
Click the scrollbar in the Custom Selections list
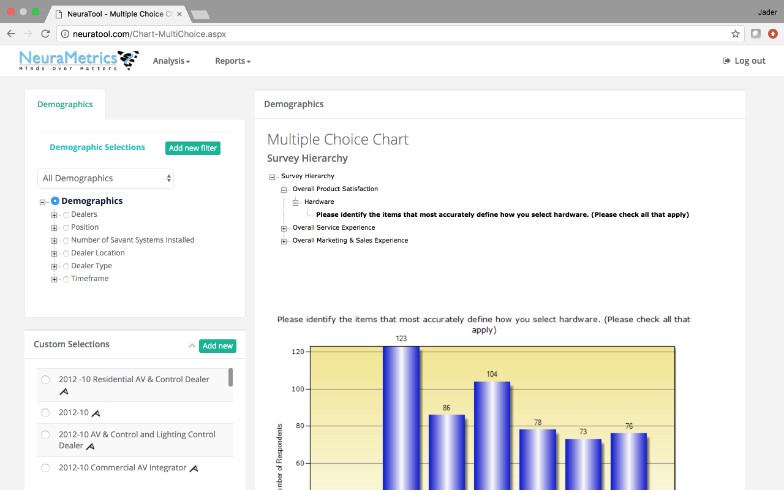[x=230, y=377]
